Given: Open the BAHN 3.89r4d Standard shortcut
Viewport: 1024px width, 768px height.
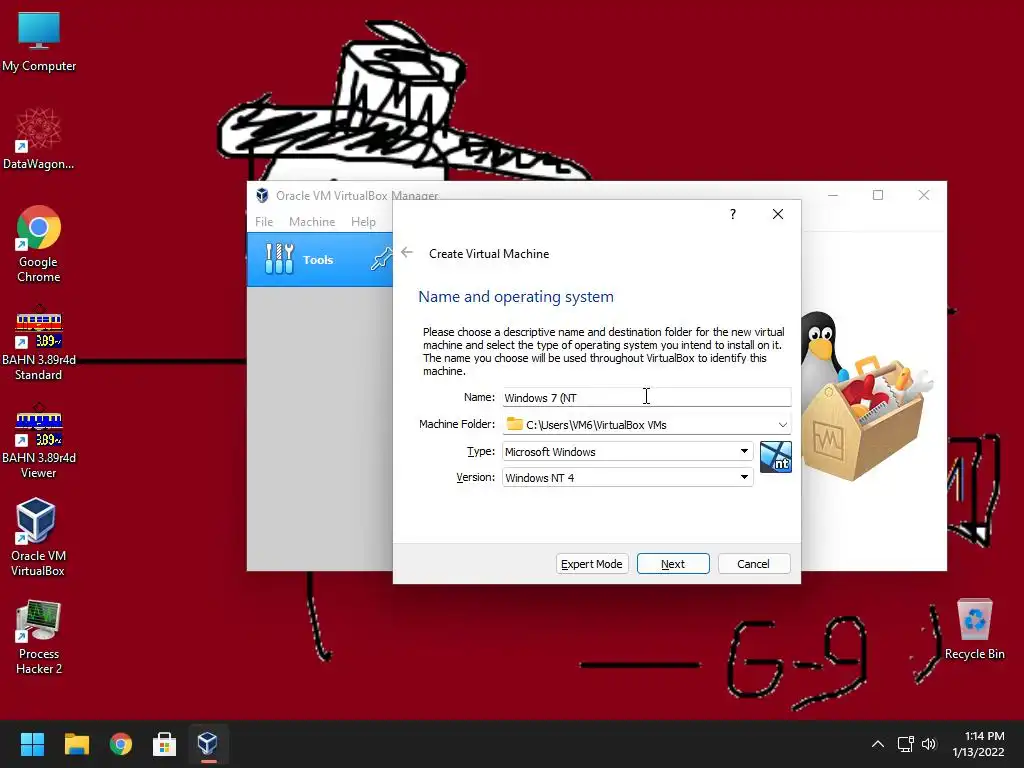Looking at the screenshot, I should point(39,343).
